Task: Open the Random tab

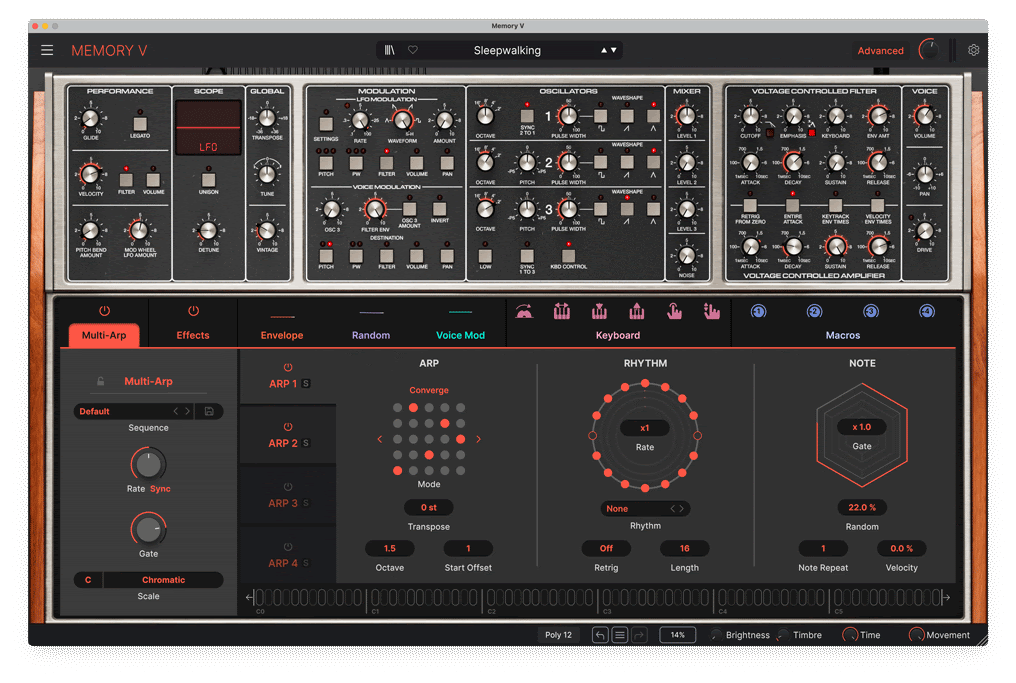Action: point(371,335)
